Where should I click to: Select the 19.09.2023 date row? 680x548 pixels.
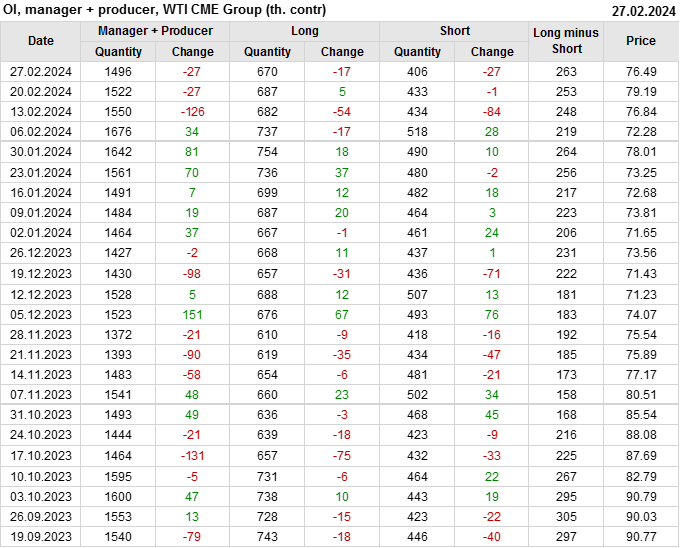coord(41,537)
